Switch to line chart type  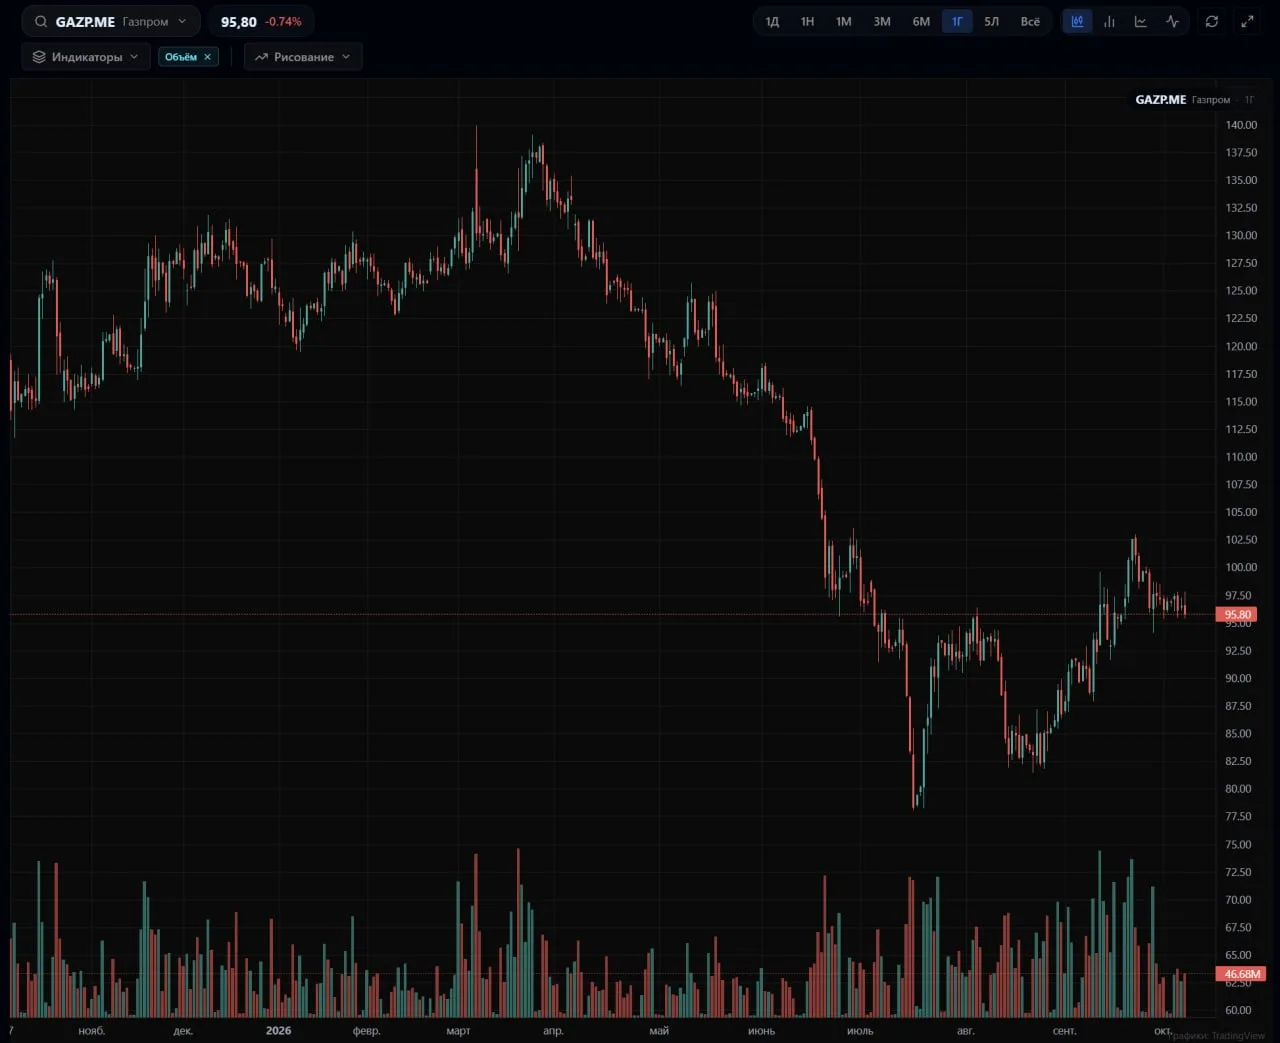click(1140, 21)
